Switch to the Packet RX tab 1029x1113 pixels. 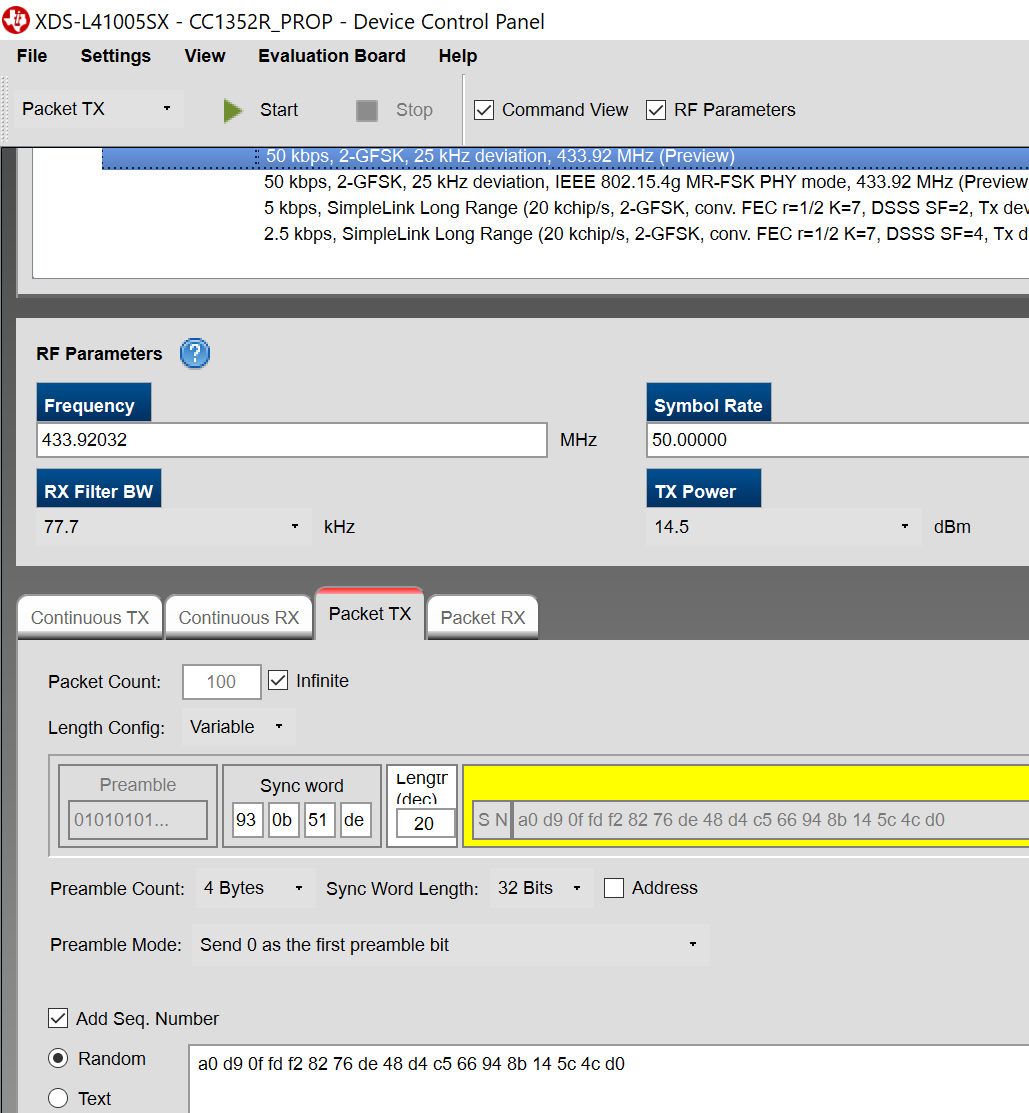[483, 618]
